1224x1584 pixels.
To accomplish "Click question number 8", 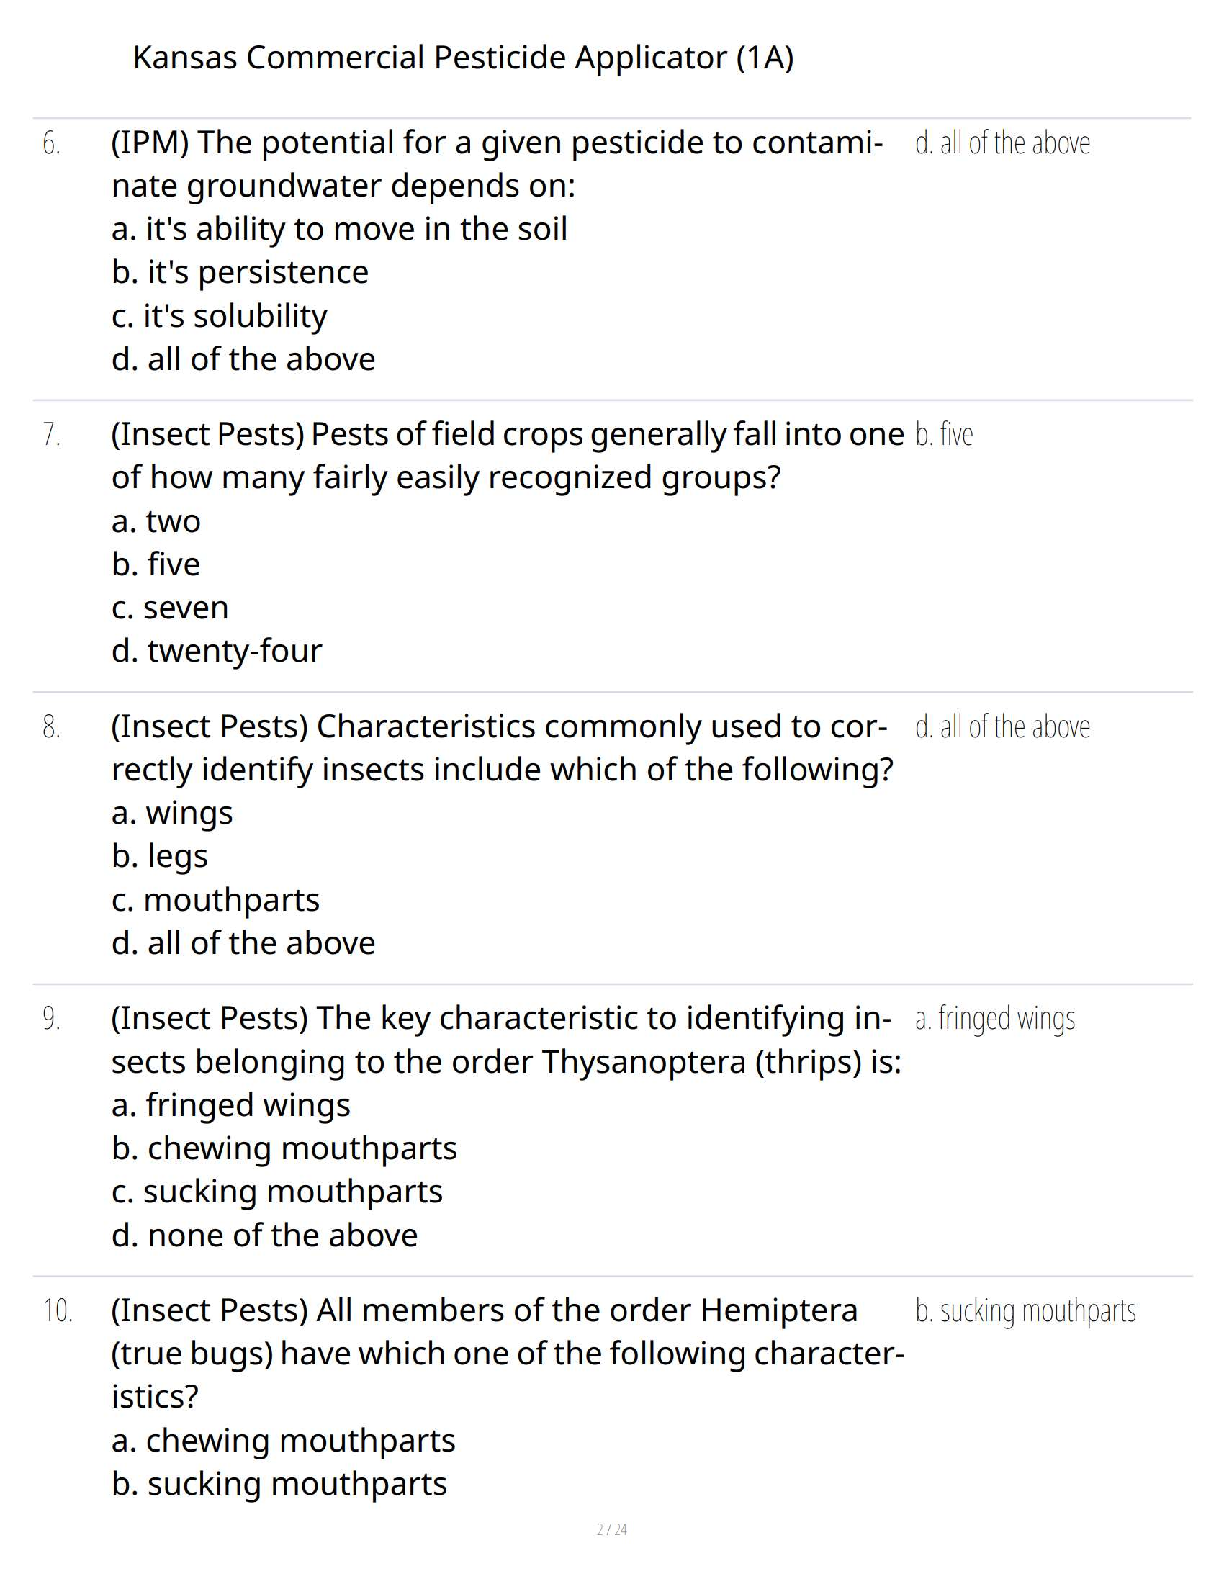I will point(51,727).
